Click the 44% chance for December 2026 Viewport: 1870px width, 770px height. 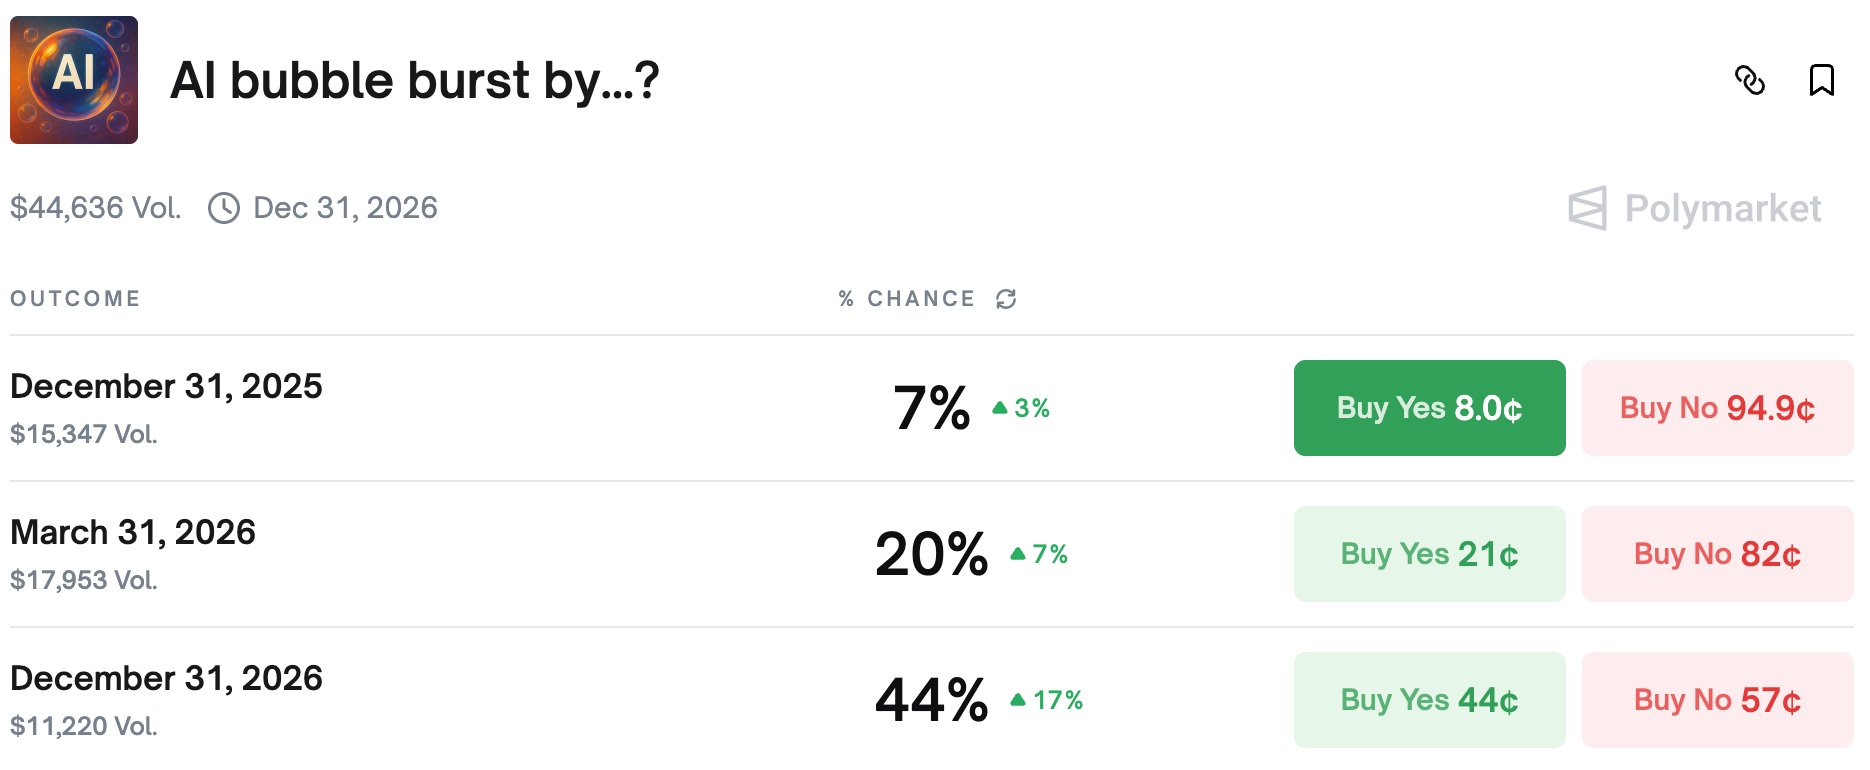click(931, 700)
